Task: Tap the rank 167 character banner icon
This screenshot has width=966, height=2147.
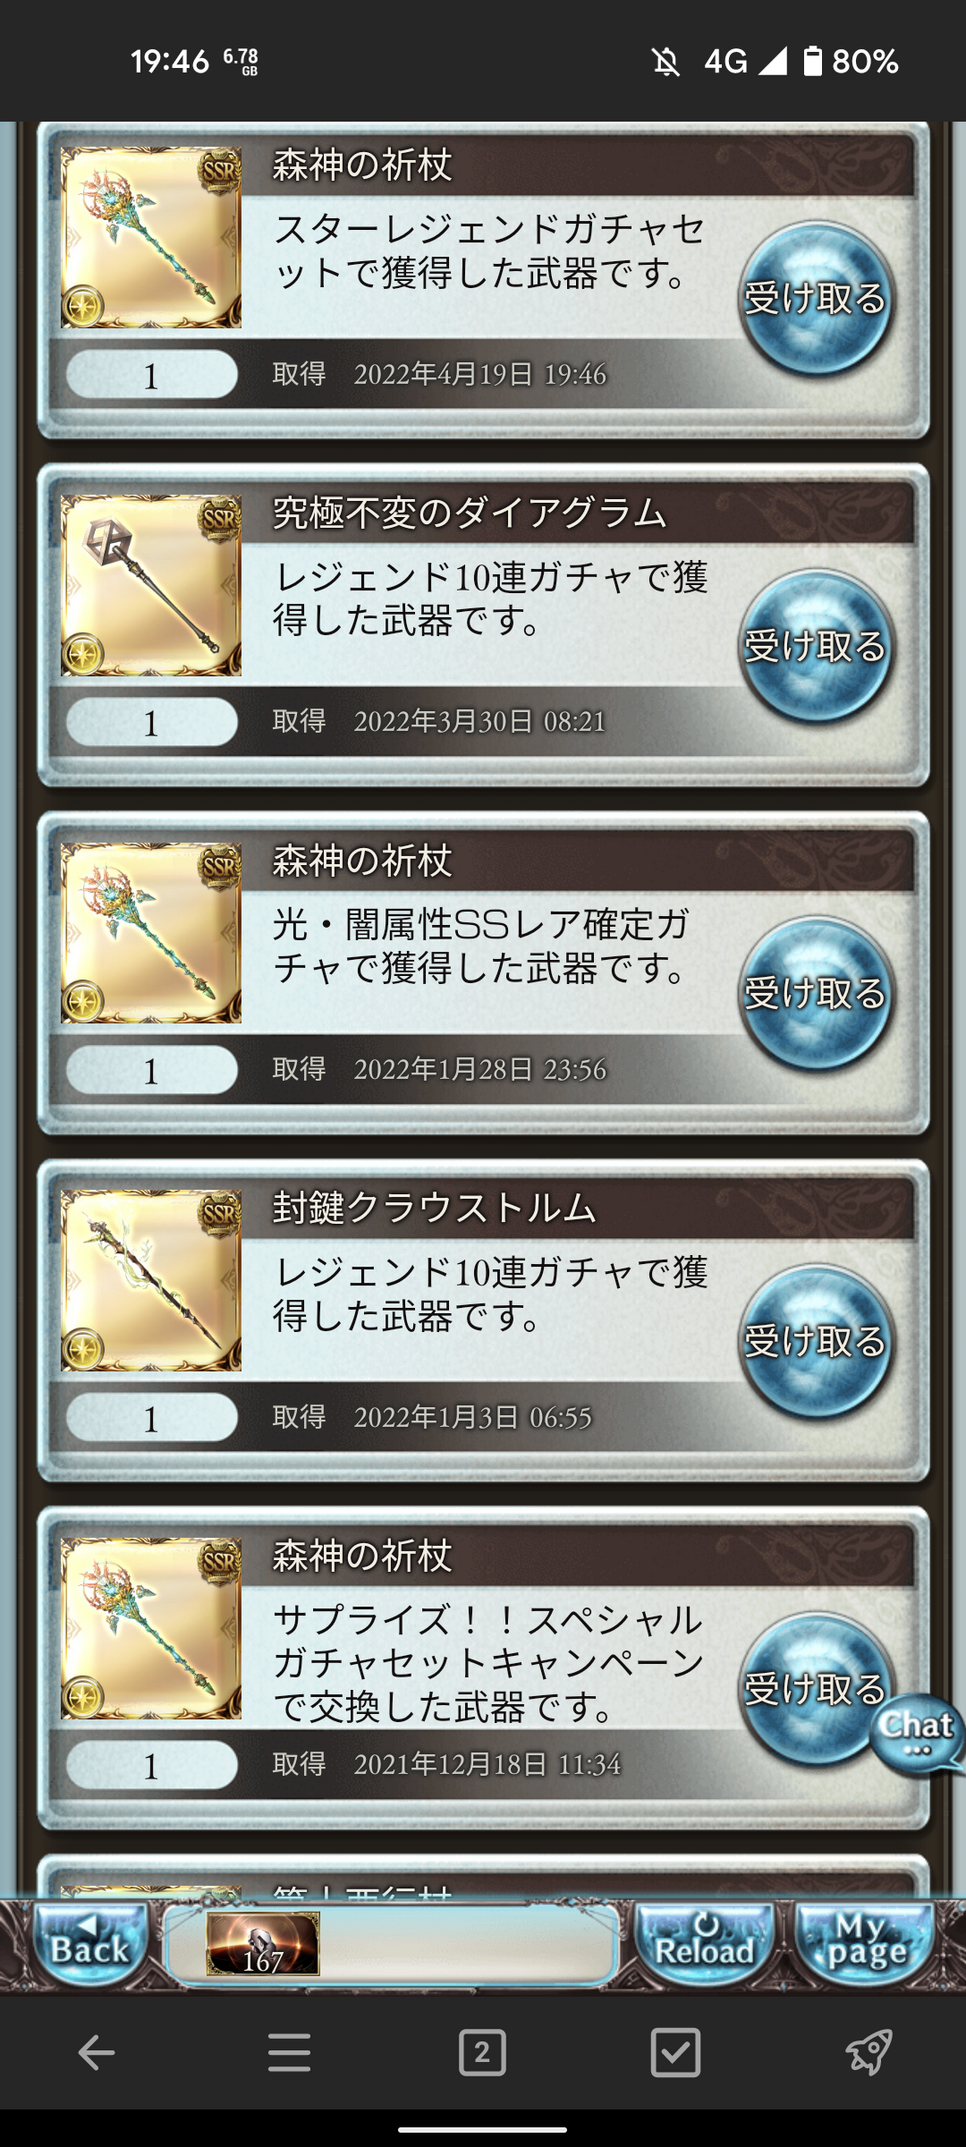Action: click(263, 1944)
